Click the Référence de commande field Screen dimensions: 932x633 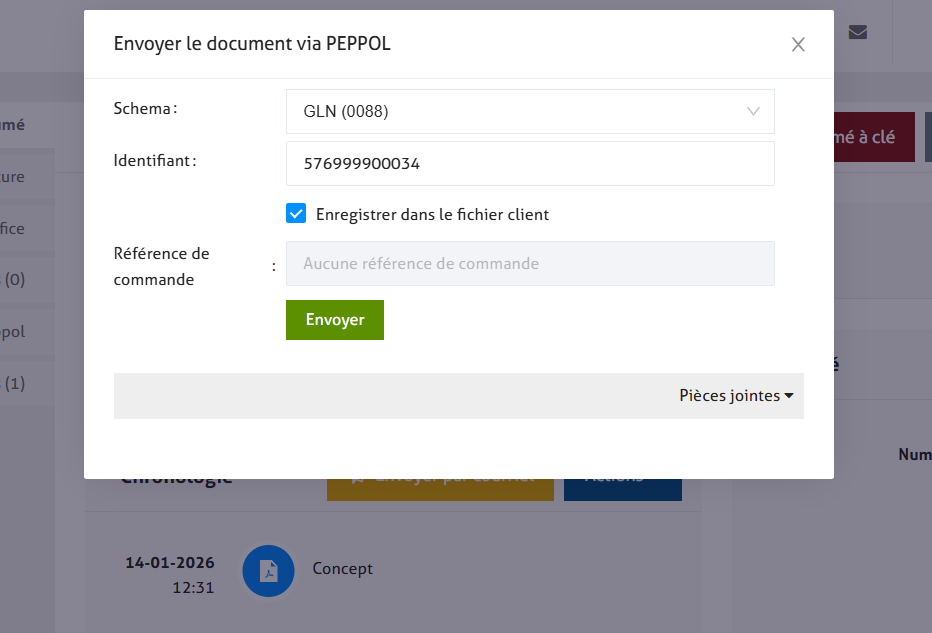pyautogui.click(x=529, y=264)
